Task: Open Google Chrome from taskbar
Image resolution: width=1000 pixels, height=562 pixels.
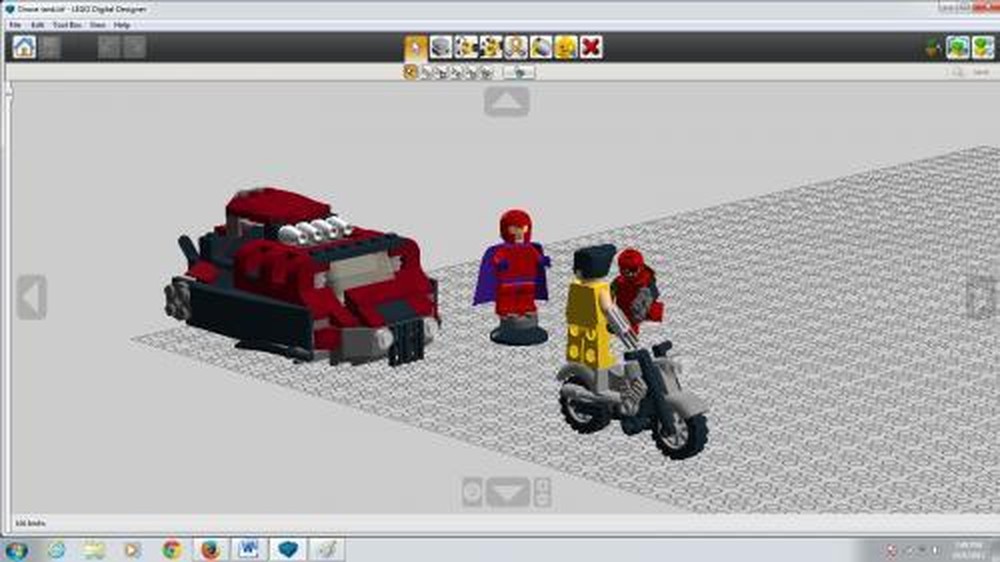Action: click(172, 550)
